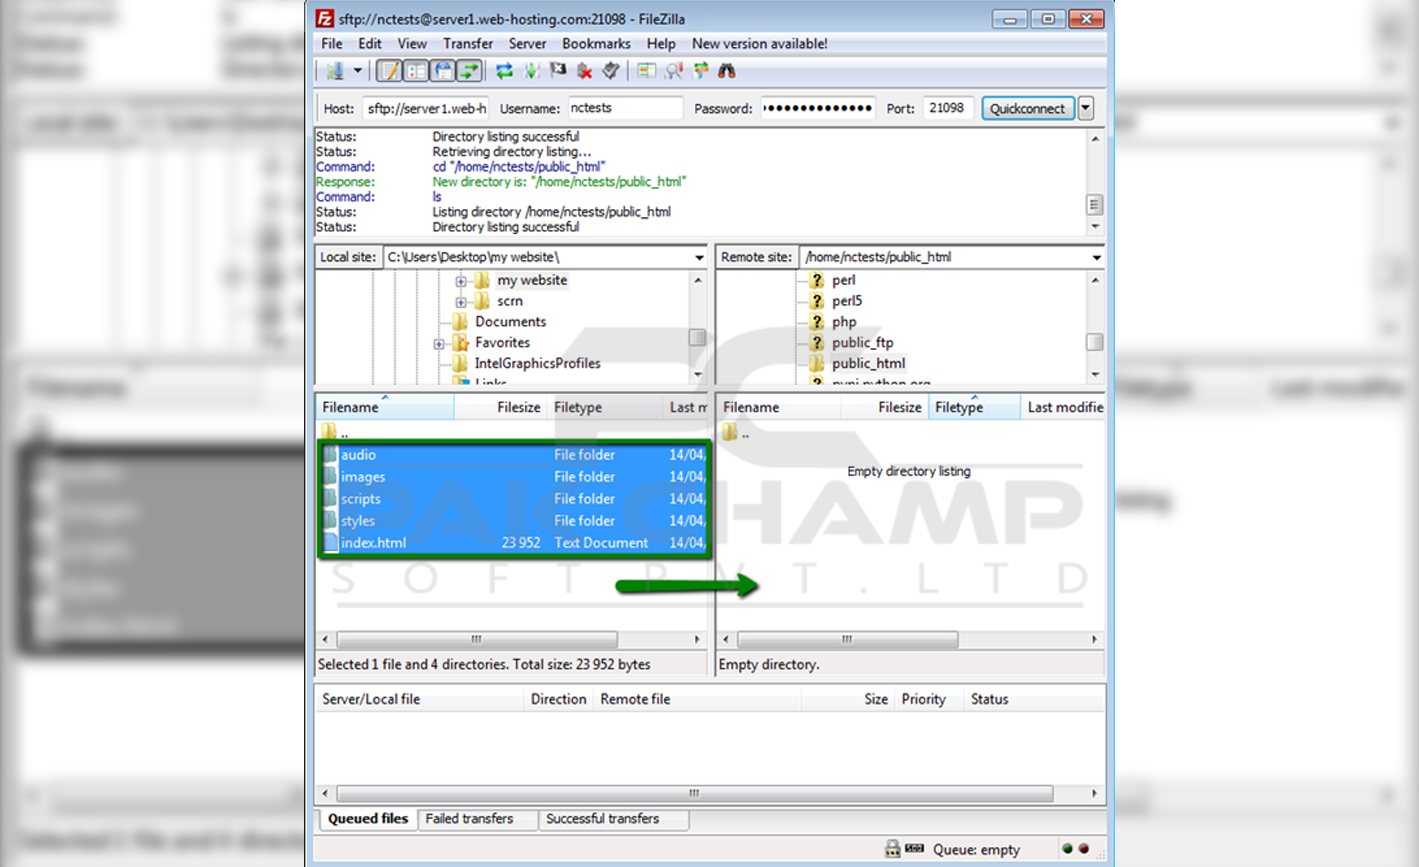Open 'New version available!' menu

759,44
